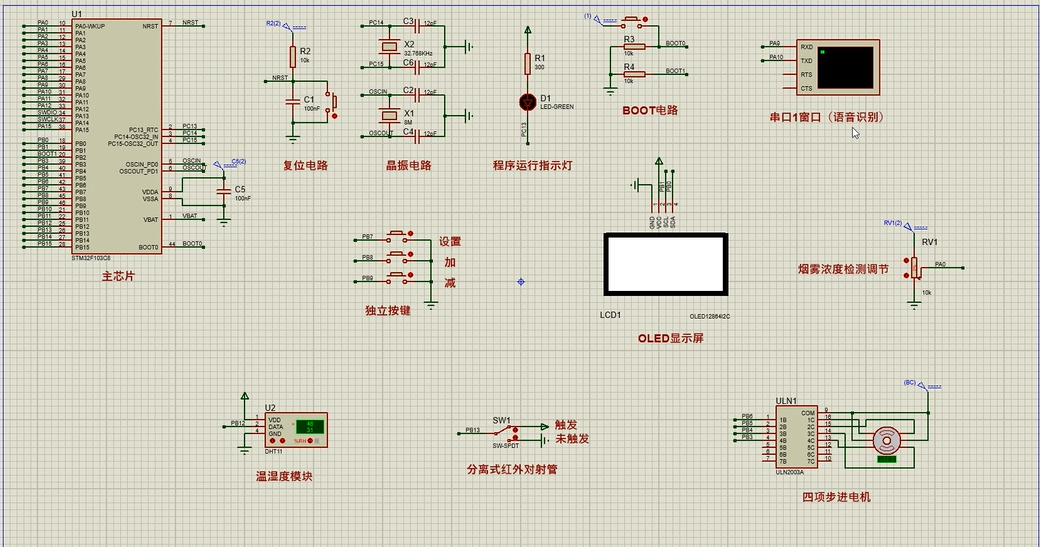
Task: Click the R2(2) voltage probe
Action: tap(287, 26)
